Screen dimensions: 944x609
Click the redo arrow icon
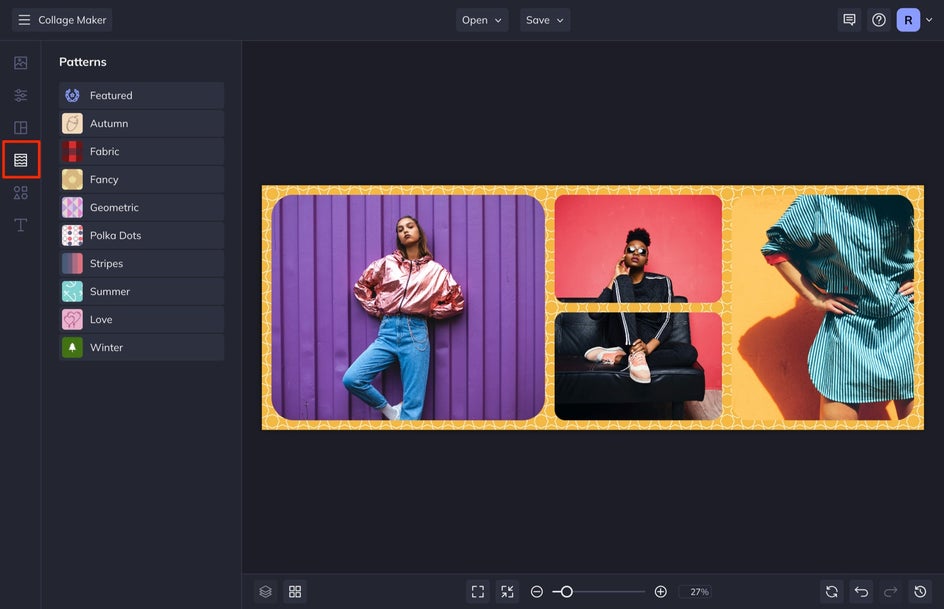click(x=891, y=592)
